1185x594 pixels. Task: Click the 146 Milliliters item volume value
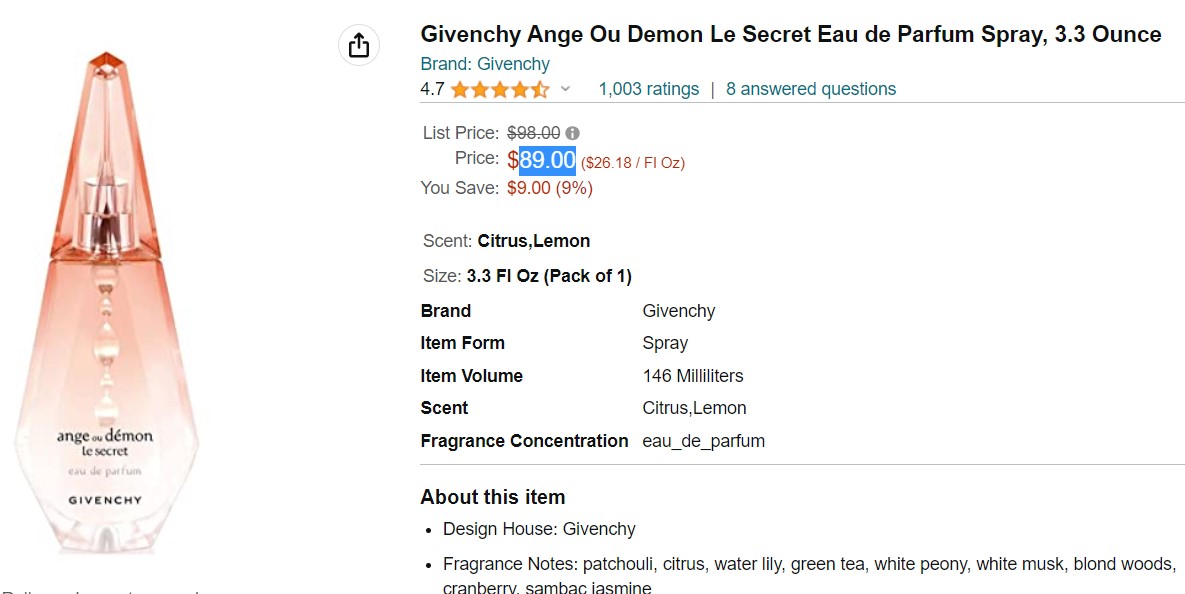point(693,376)
